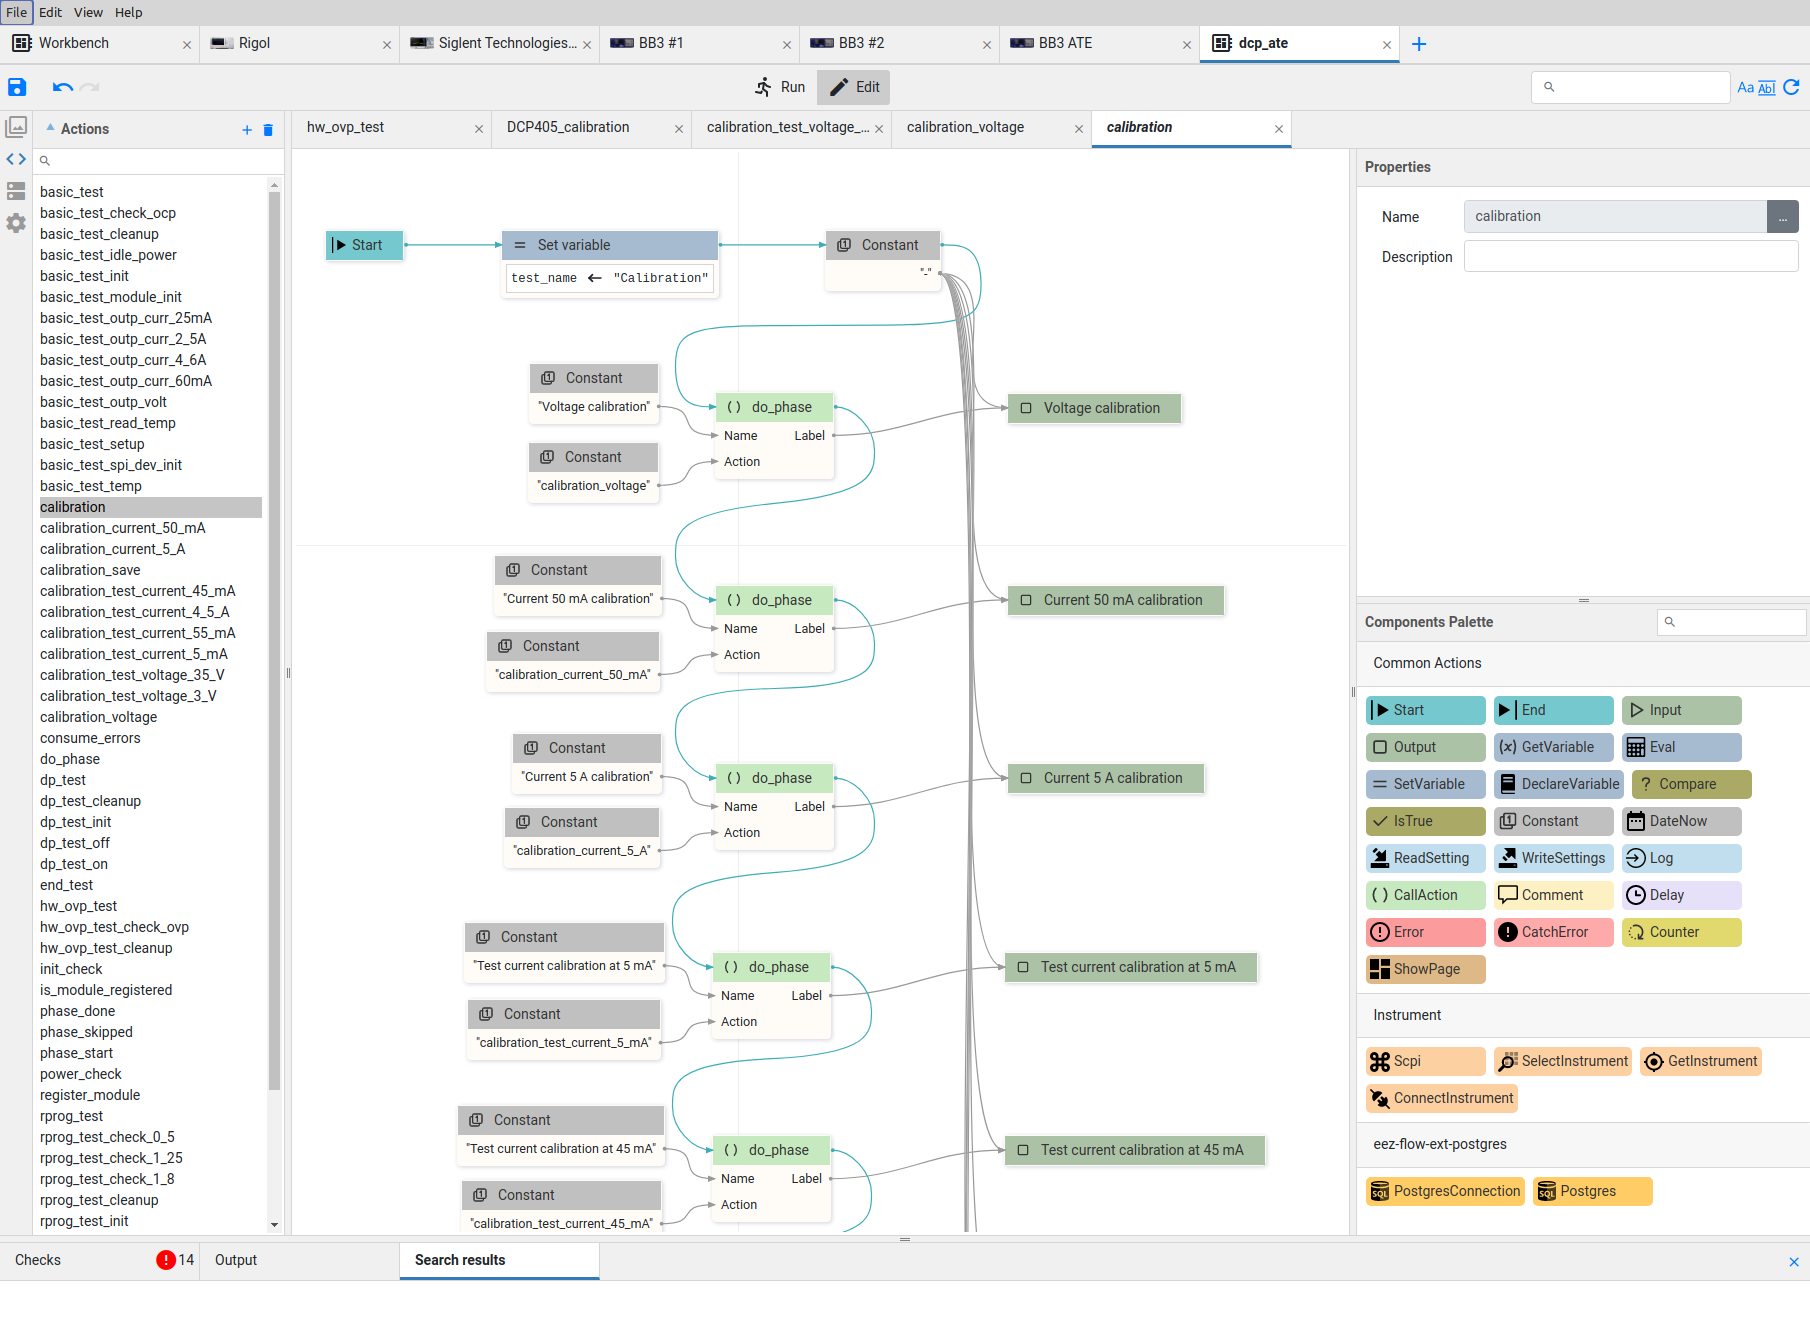
Task: Open the Checks panel tab
Action: [38, 1260]
